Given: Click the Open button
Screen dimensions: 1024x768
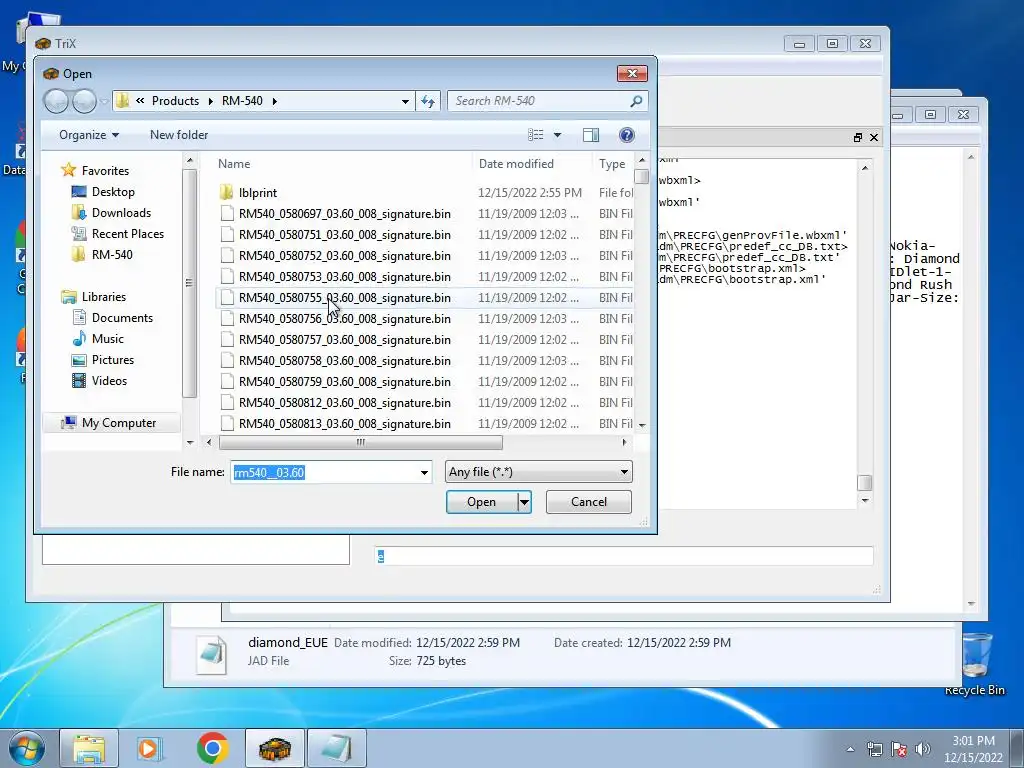Looking at the screenshot, I should [482, 502].
